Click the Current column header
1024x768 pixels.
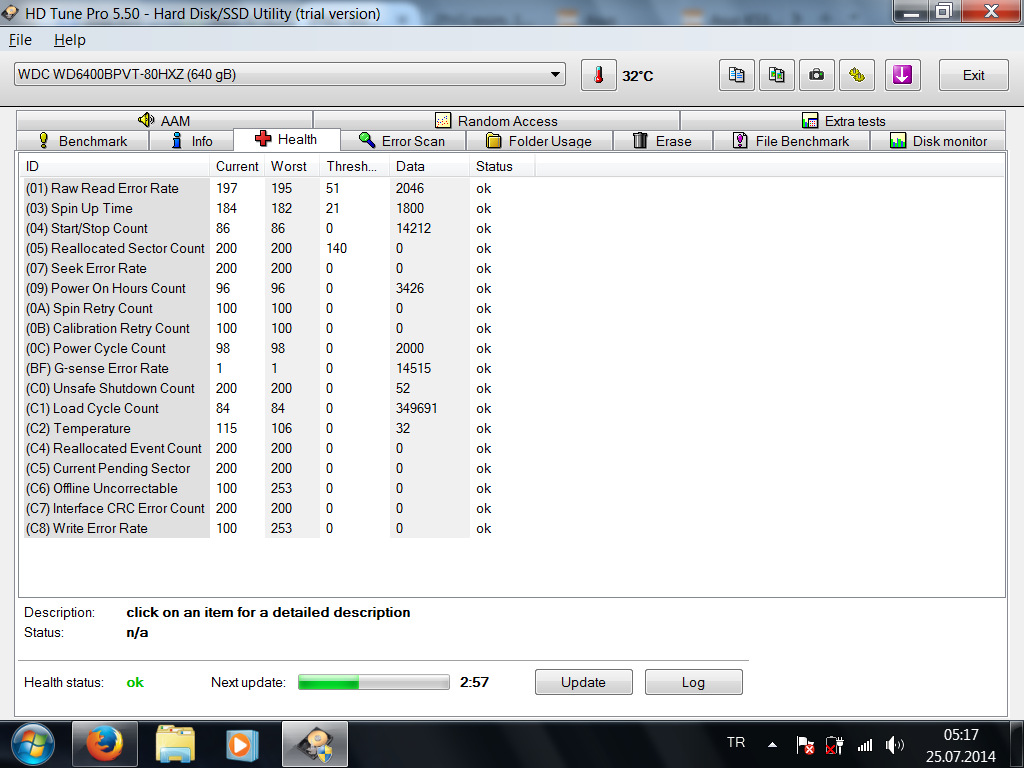tap(237, 167)
